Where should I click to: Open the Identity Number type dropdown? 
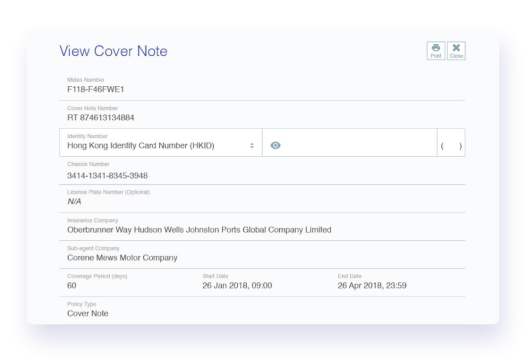click(x=161, y=142)
